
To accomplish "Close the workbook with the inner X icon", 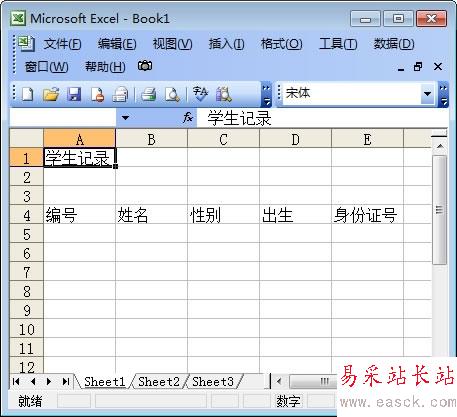I will coord(438,67).
